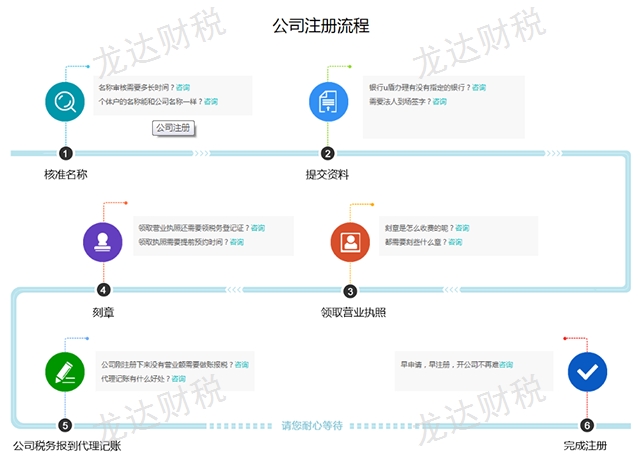
Task: Click the blue document upload icon for 提交资料
Action: tap(328, 102)
